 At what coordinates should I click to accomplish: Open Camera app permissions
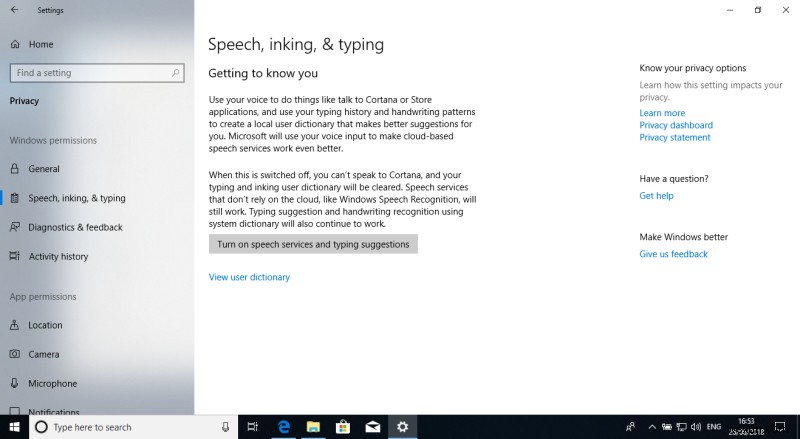coord(44,354)
